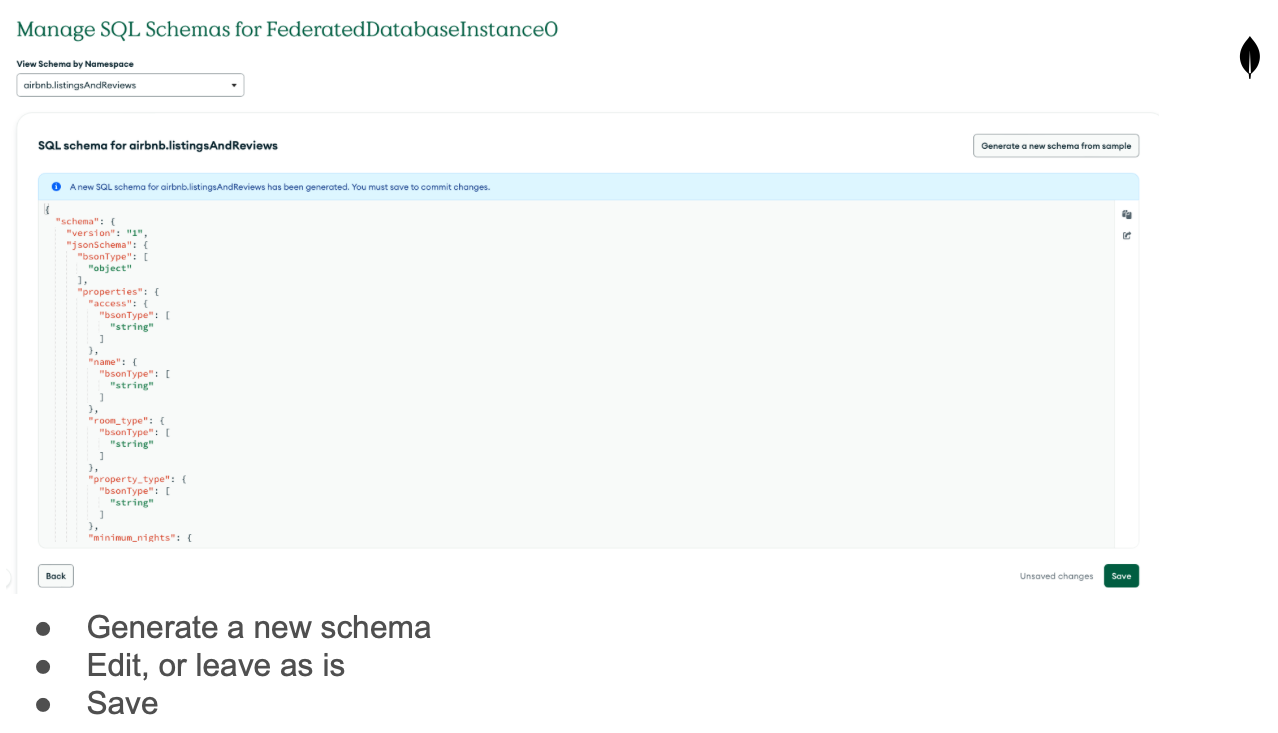Click Generate a new schema from sample
The width and height of the screenshot is (1278, 733).
point(1056,146)
